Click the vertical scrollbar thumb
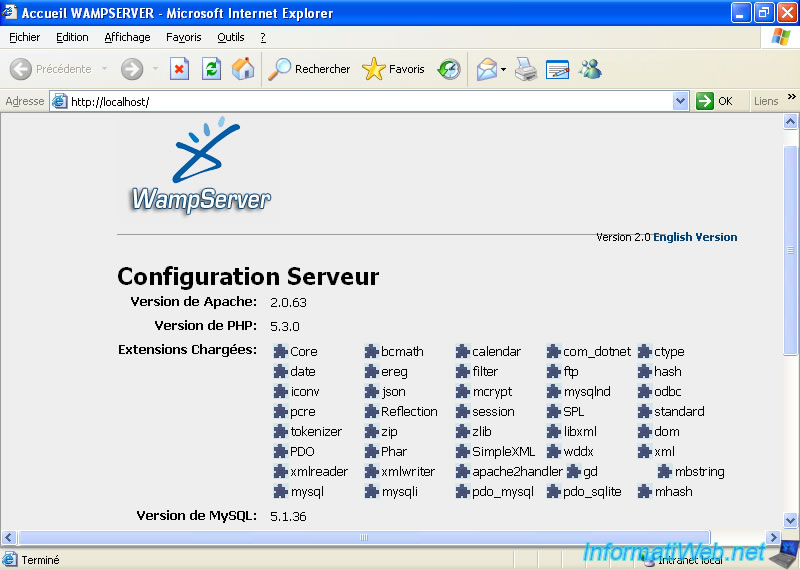 (x=790, y=250)
